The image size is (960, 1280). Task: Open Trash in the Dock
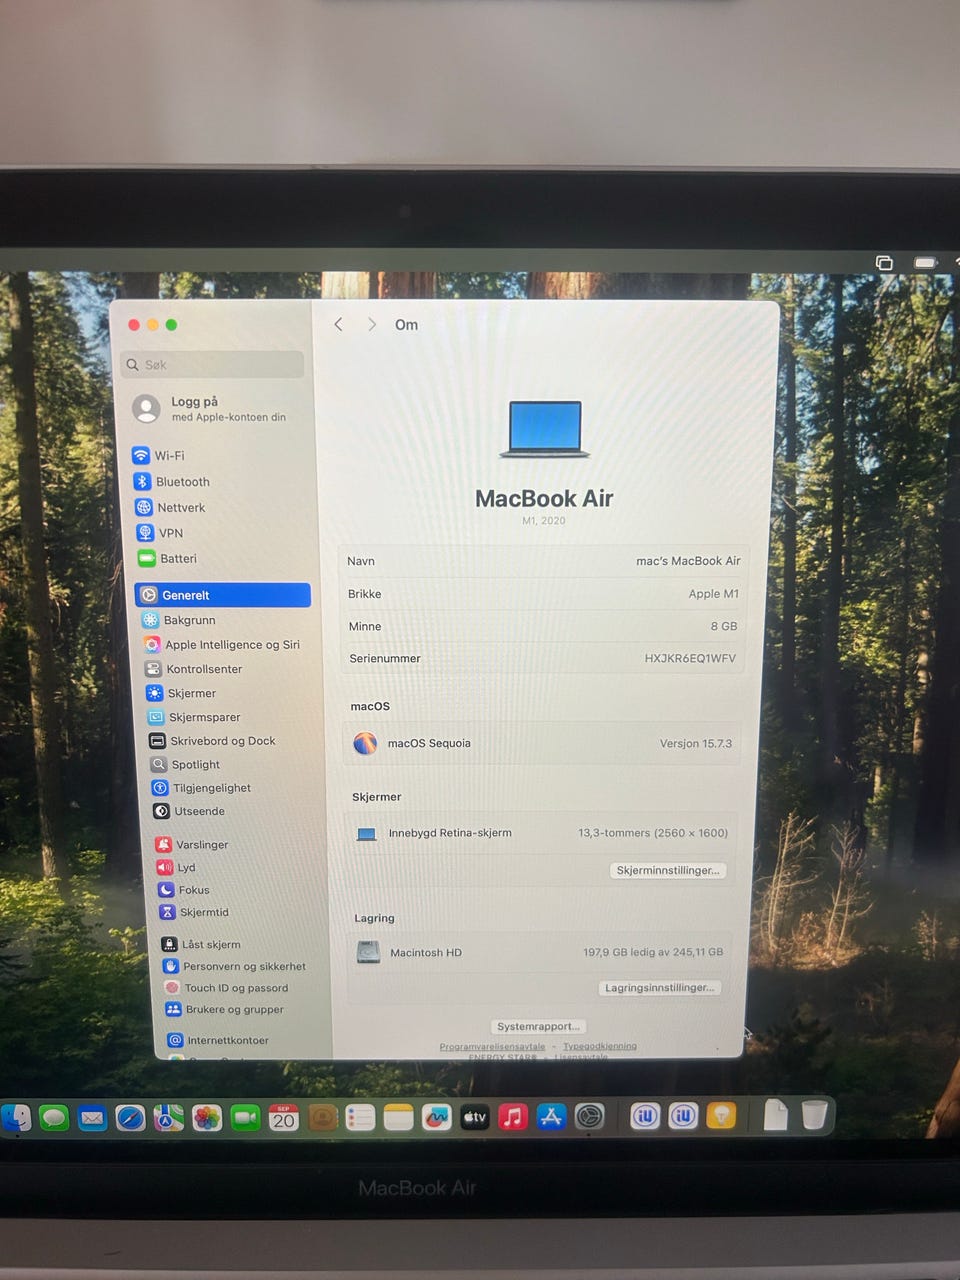coord(814,1114)
